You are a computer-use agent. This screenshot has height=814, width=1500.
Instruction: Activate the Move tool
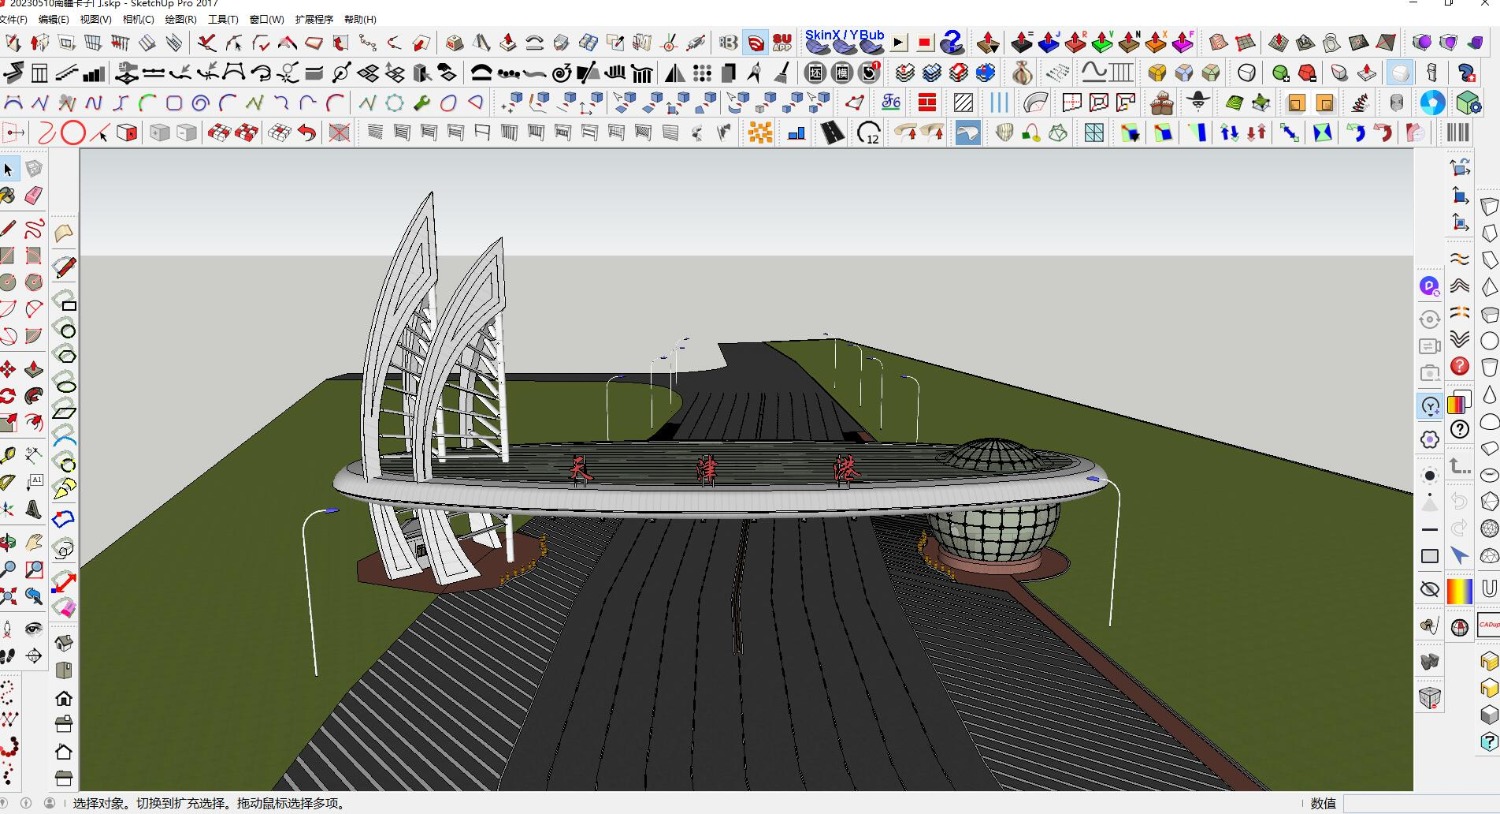8,369
